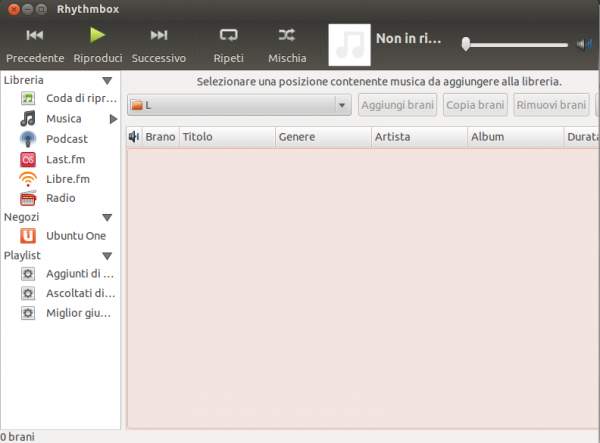Open the Podcast source icon

point(28,139)
